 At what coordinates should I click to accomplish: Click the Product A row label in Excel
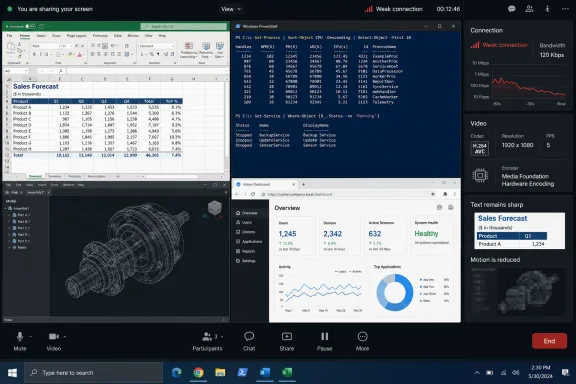[x=22, y=107]
